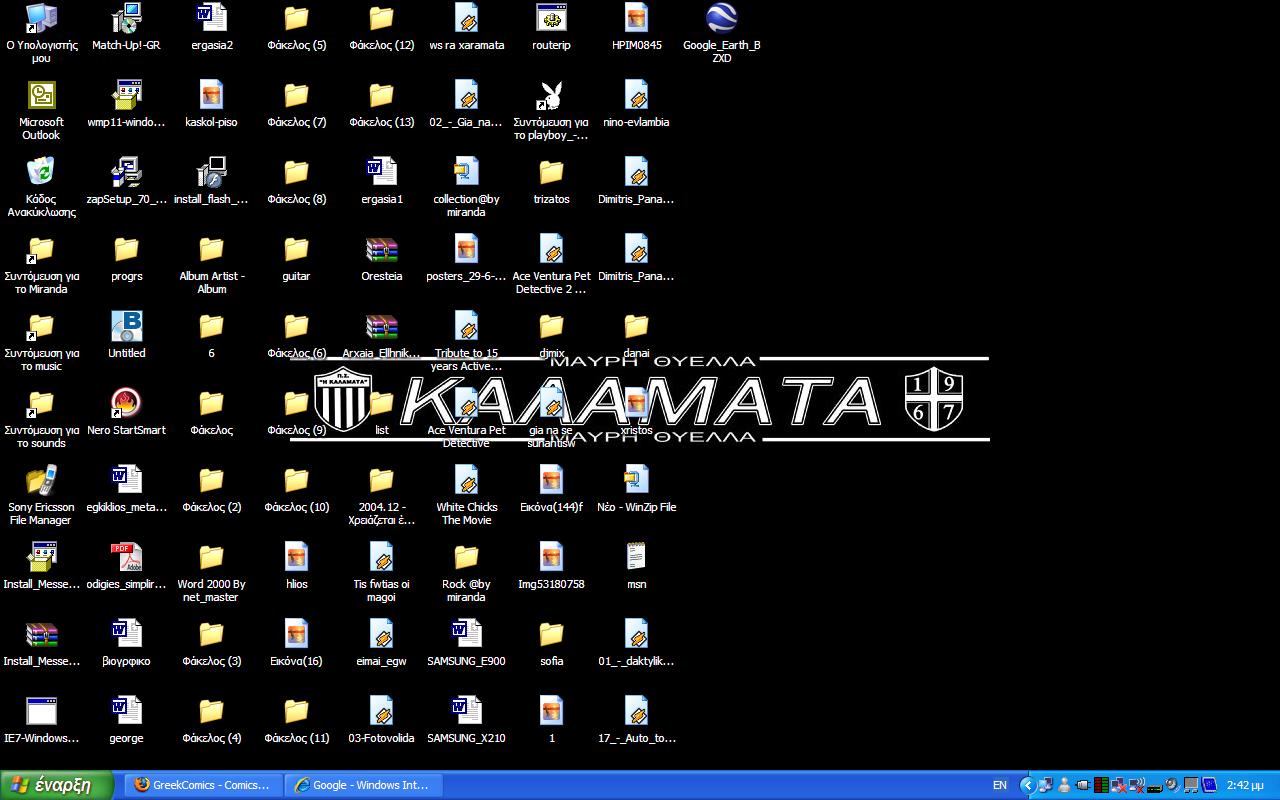
Task: Select the hlios image icon
Action: [x=296, y=557]
